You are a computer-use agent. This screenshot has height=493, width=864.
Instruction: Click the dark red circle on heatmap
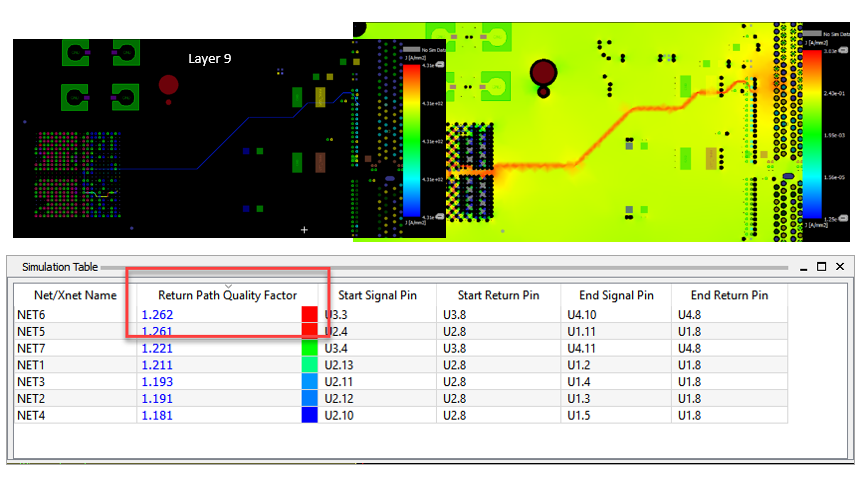543,73
